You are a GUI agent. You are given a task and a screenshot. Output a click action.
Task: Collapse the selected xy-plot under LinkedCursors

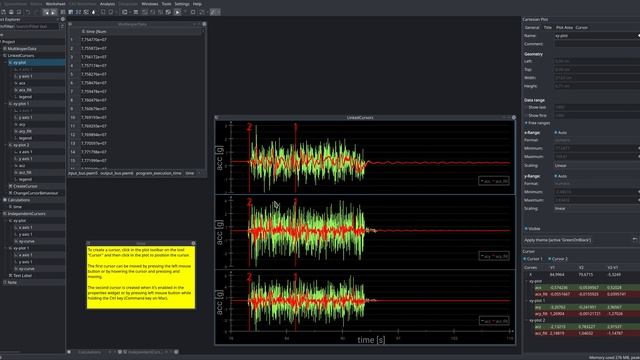(6, 62)
